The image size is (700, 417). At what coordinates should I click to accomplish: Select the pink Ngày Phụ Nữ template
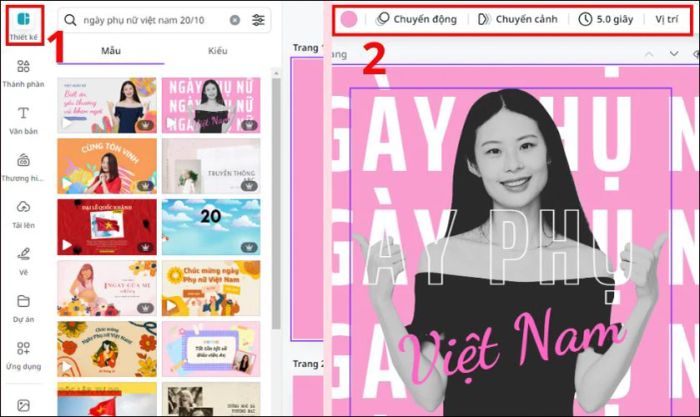point(211,105)
